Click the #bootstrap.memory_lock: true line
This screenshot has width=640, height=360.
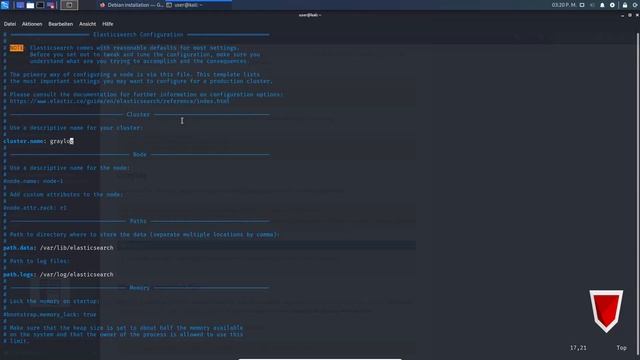(50, 314)
